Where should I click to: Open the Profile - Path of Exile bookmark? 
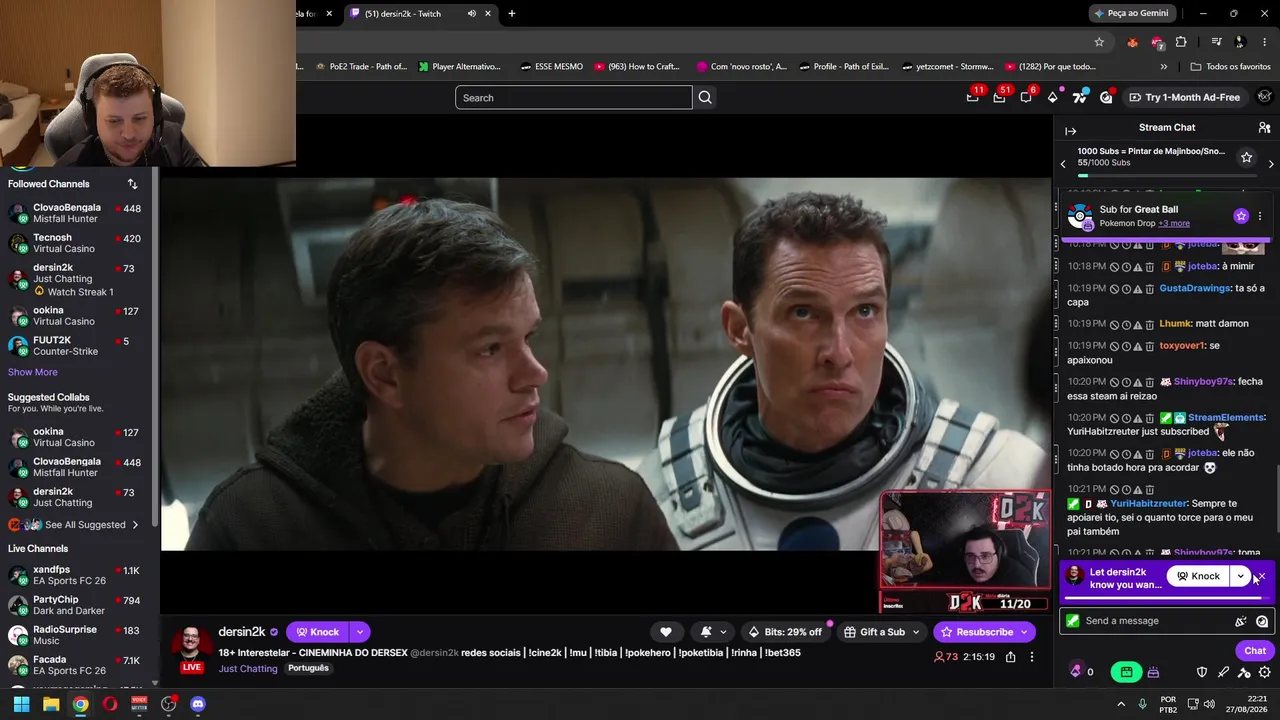point(843,67)
